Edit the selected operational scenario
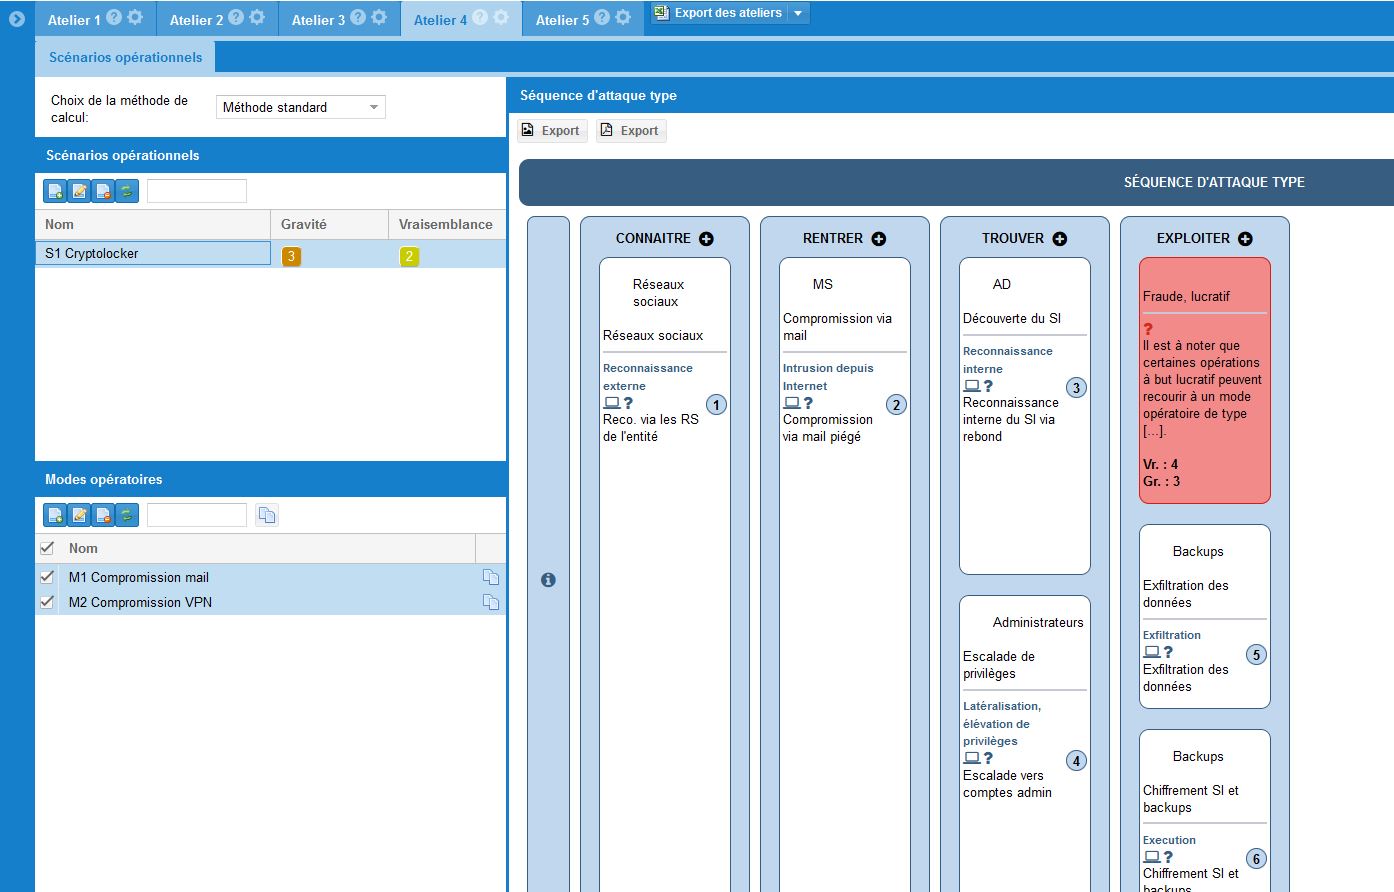 click(79, 191)
